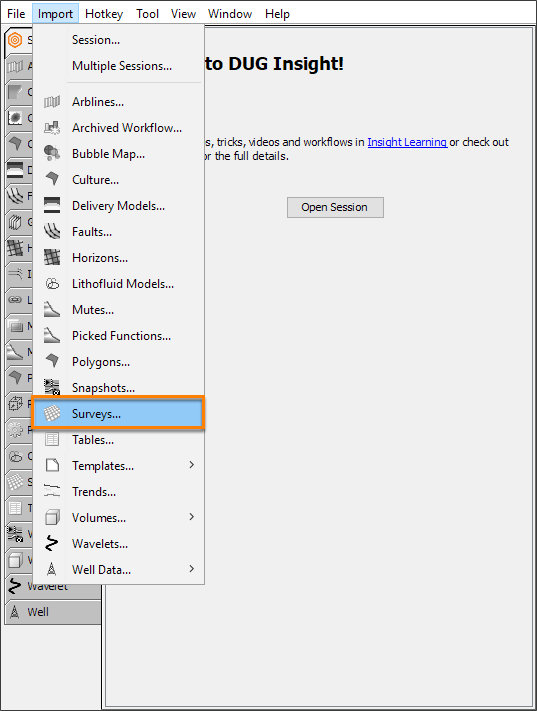Open the Hotkey menu
The image size is (537, 711).
104,14
